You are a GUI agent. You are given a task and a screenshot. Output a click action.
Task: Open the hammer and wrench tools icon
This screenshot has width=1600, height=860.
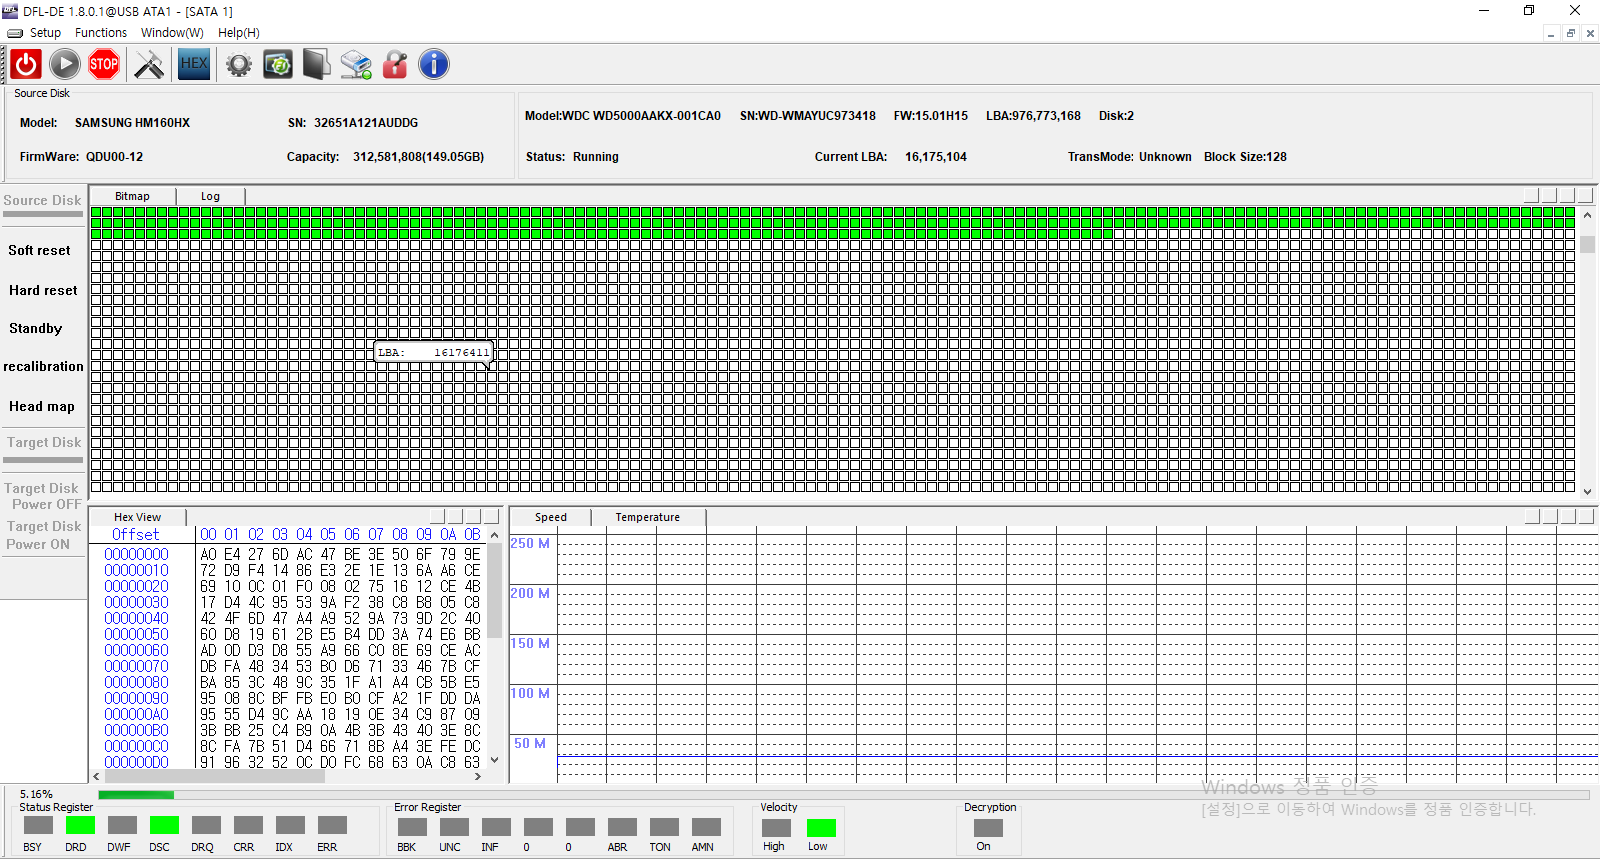149,65
